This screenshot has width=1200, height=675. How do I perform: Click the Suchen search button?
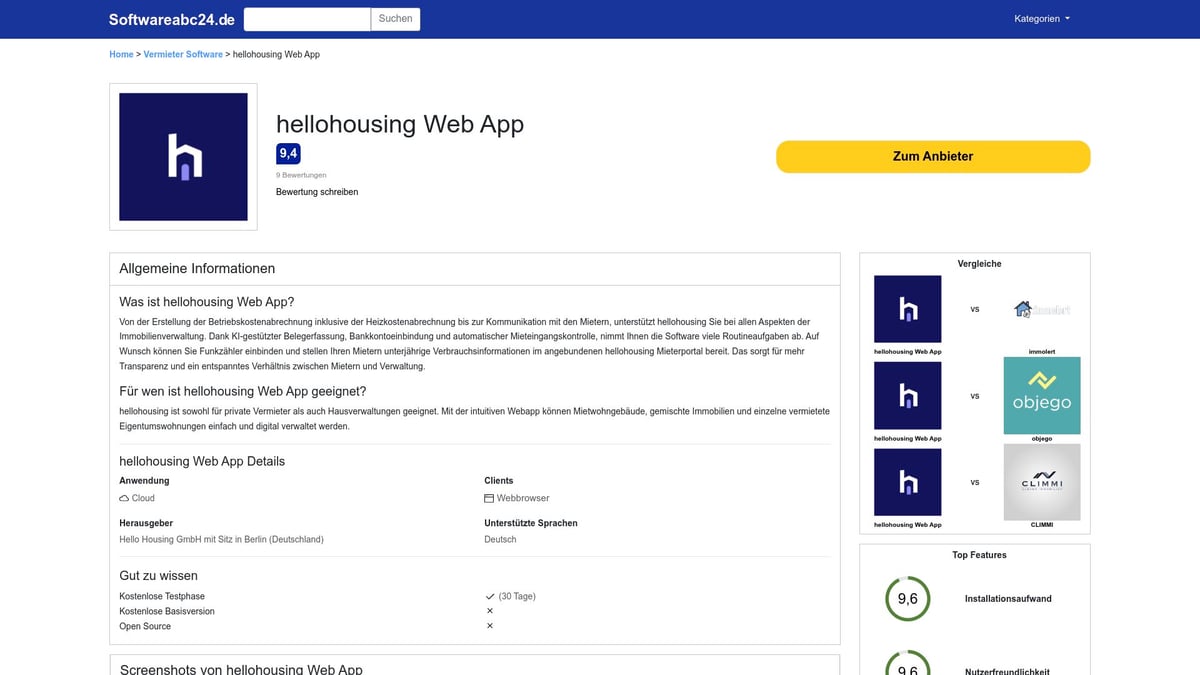coord(395,18)
